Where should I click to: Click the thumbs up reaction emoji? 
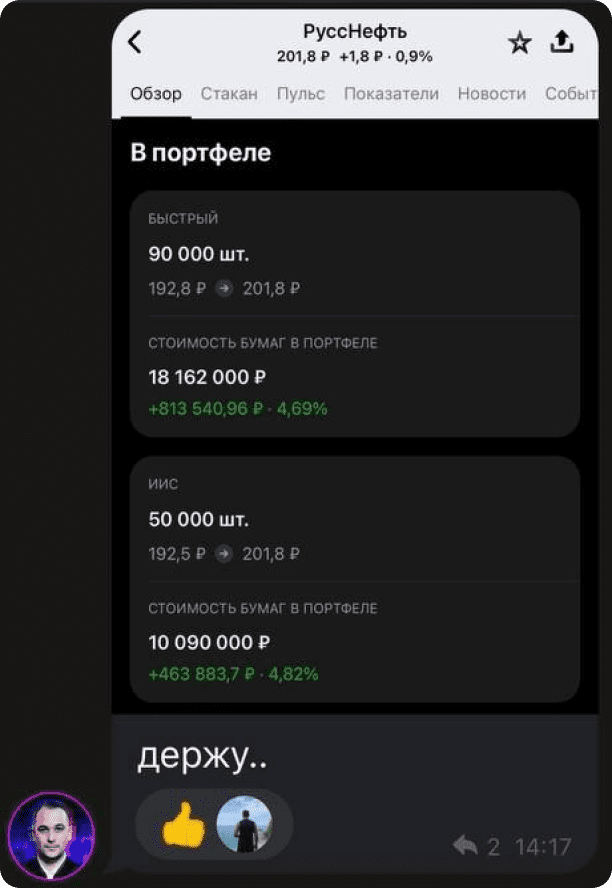(x=183, y=826)
